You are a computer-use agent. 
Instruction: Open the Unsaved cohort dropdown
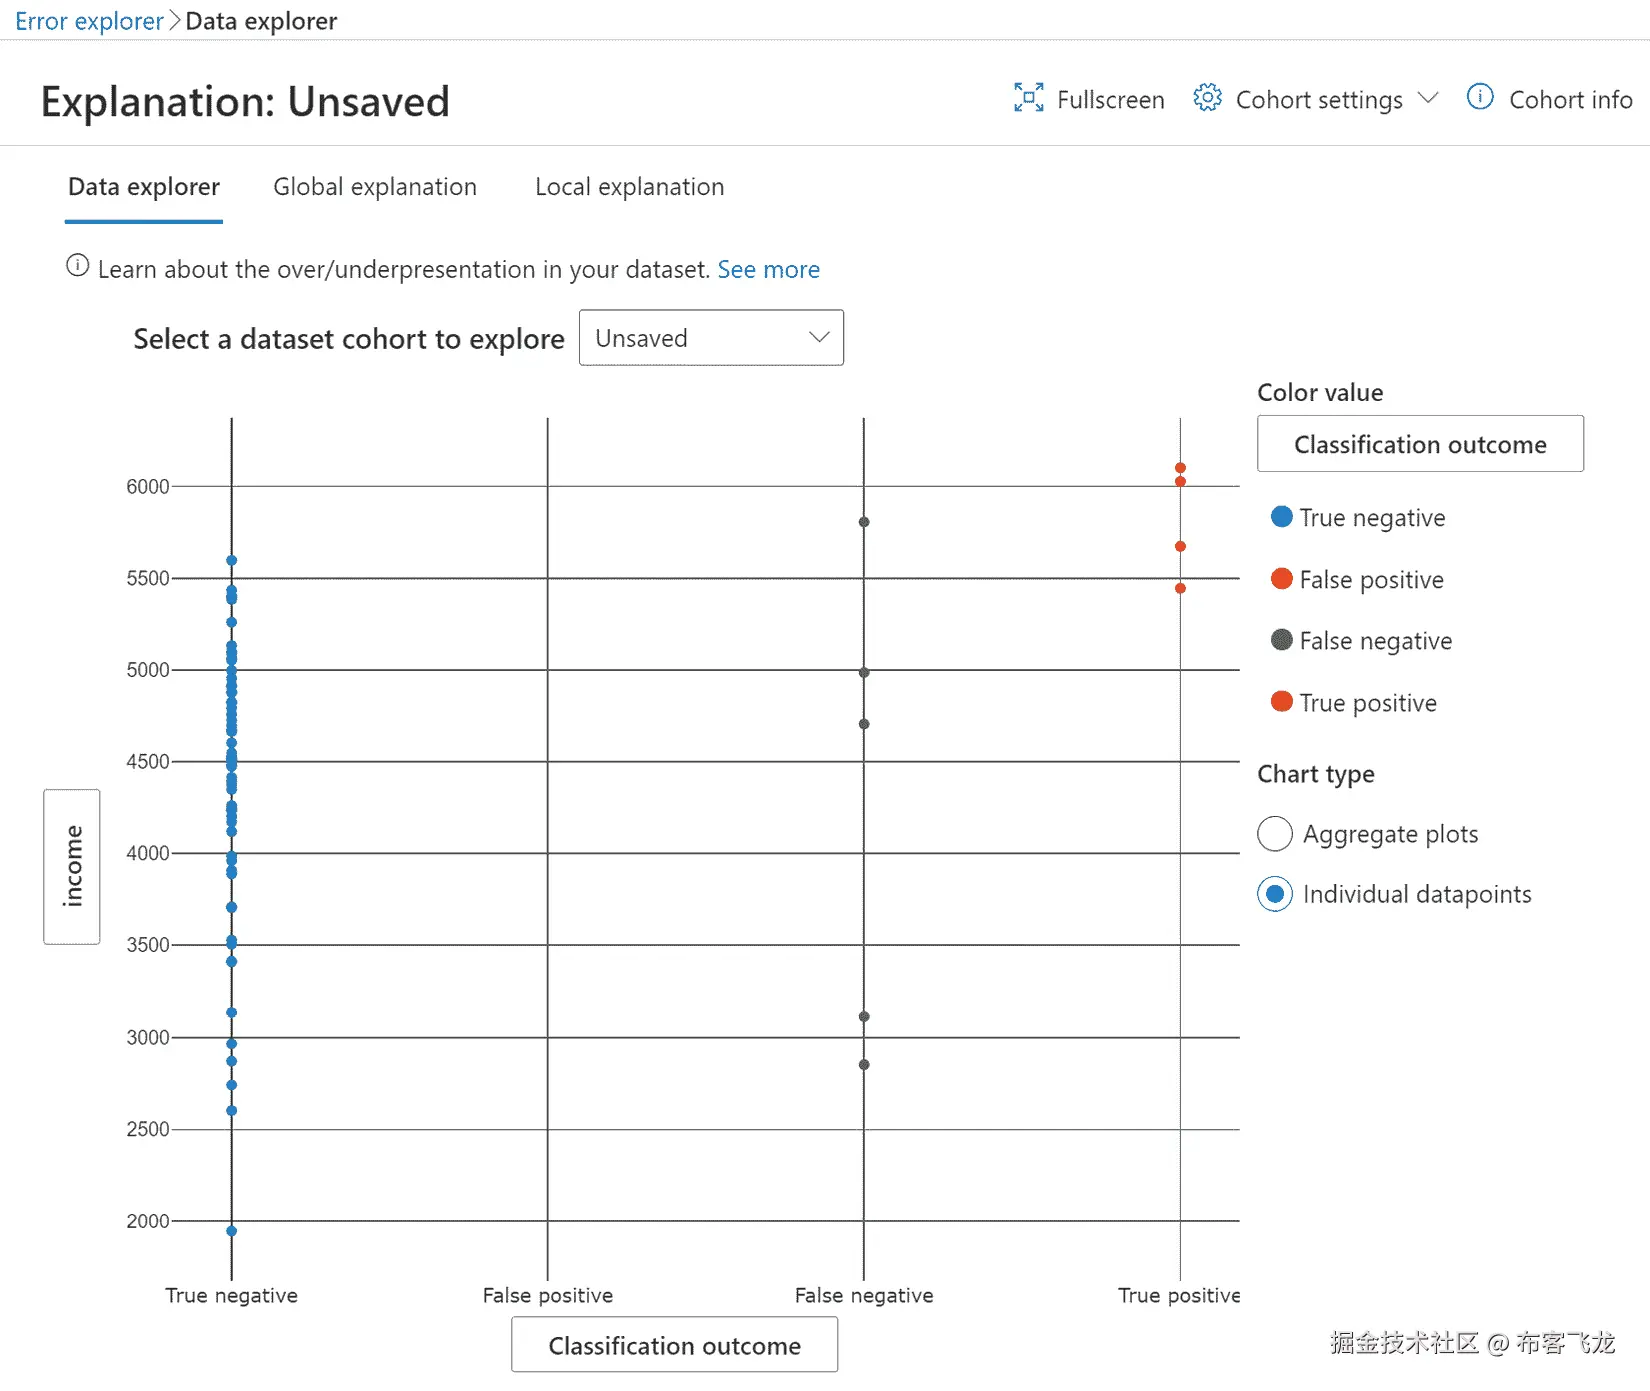[x=711, y=338]
